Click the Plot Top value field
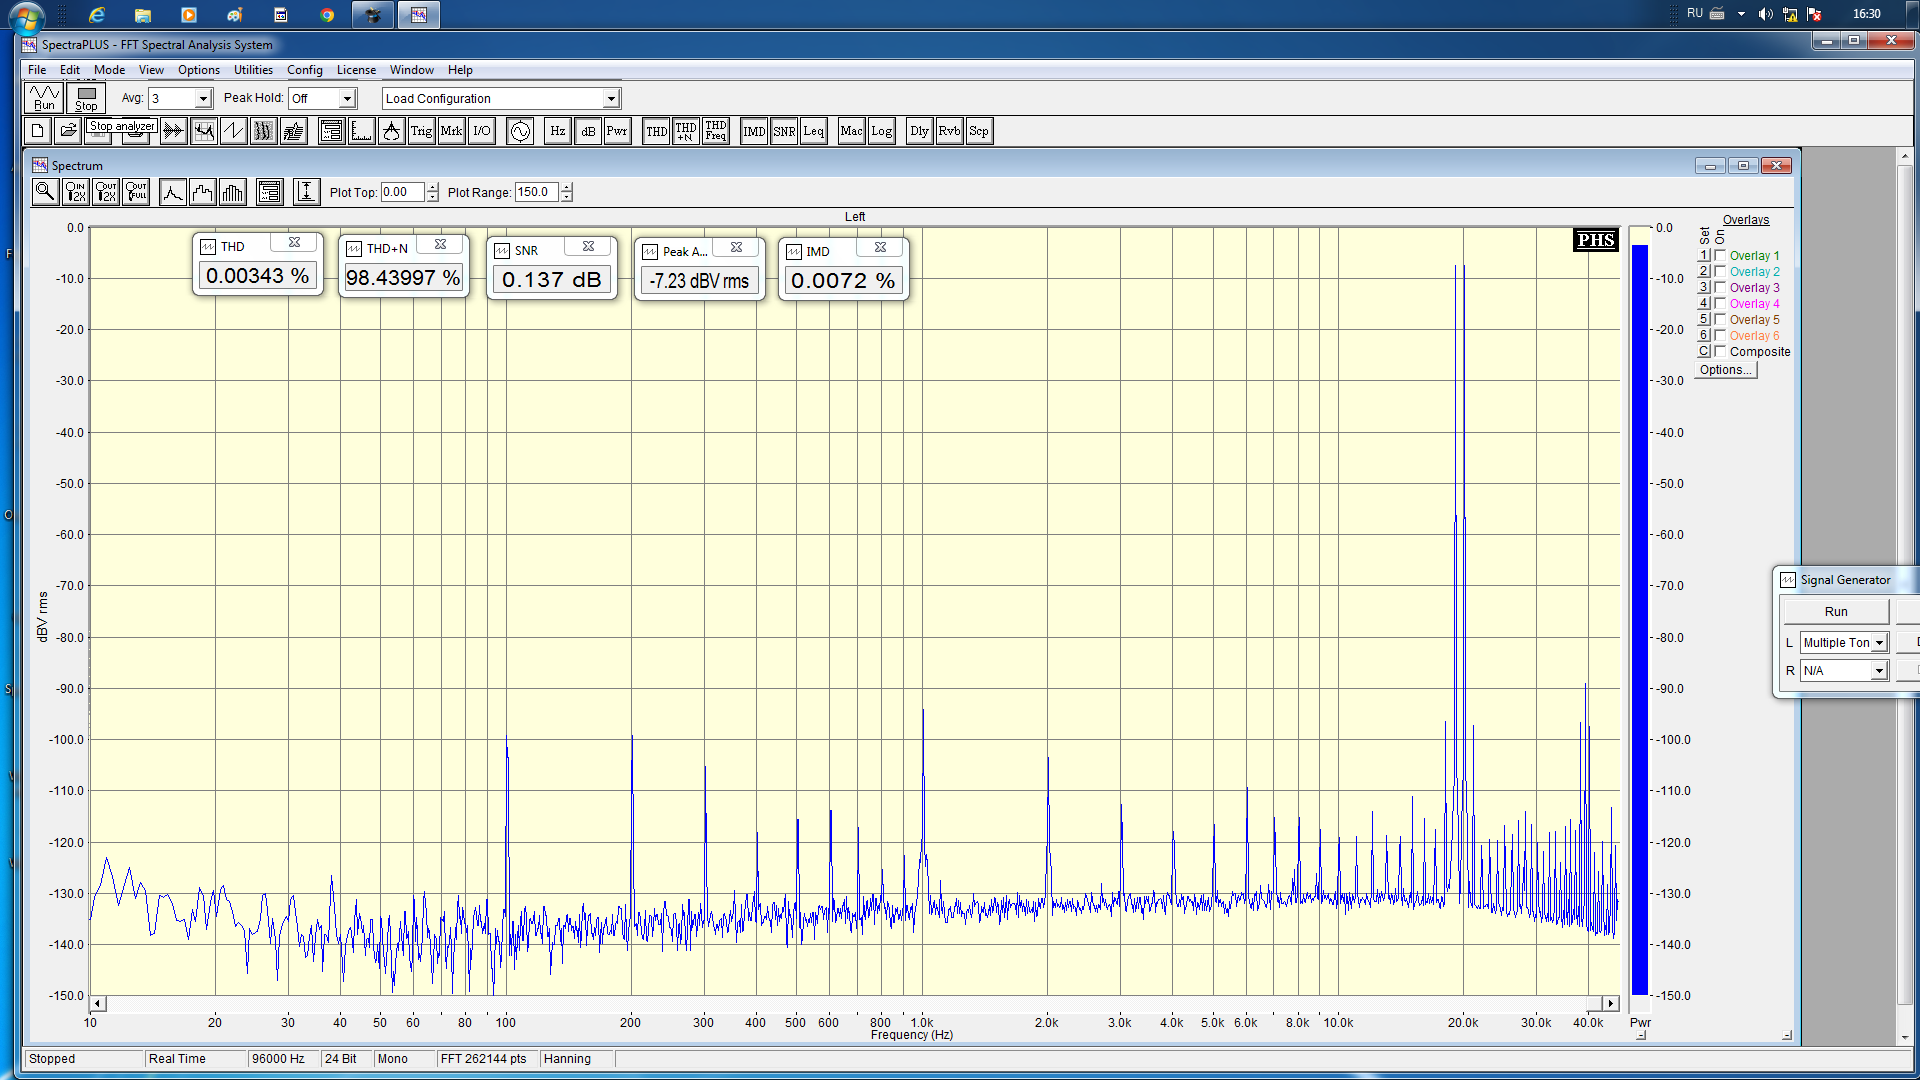1920x1080 pixels. (x=402, y=192)
